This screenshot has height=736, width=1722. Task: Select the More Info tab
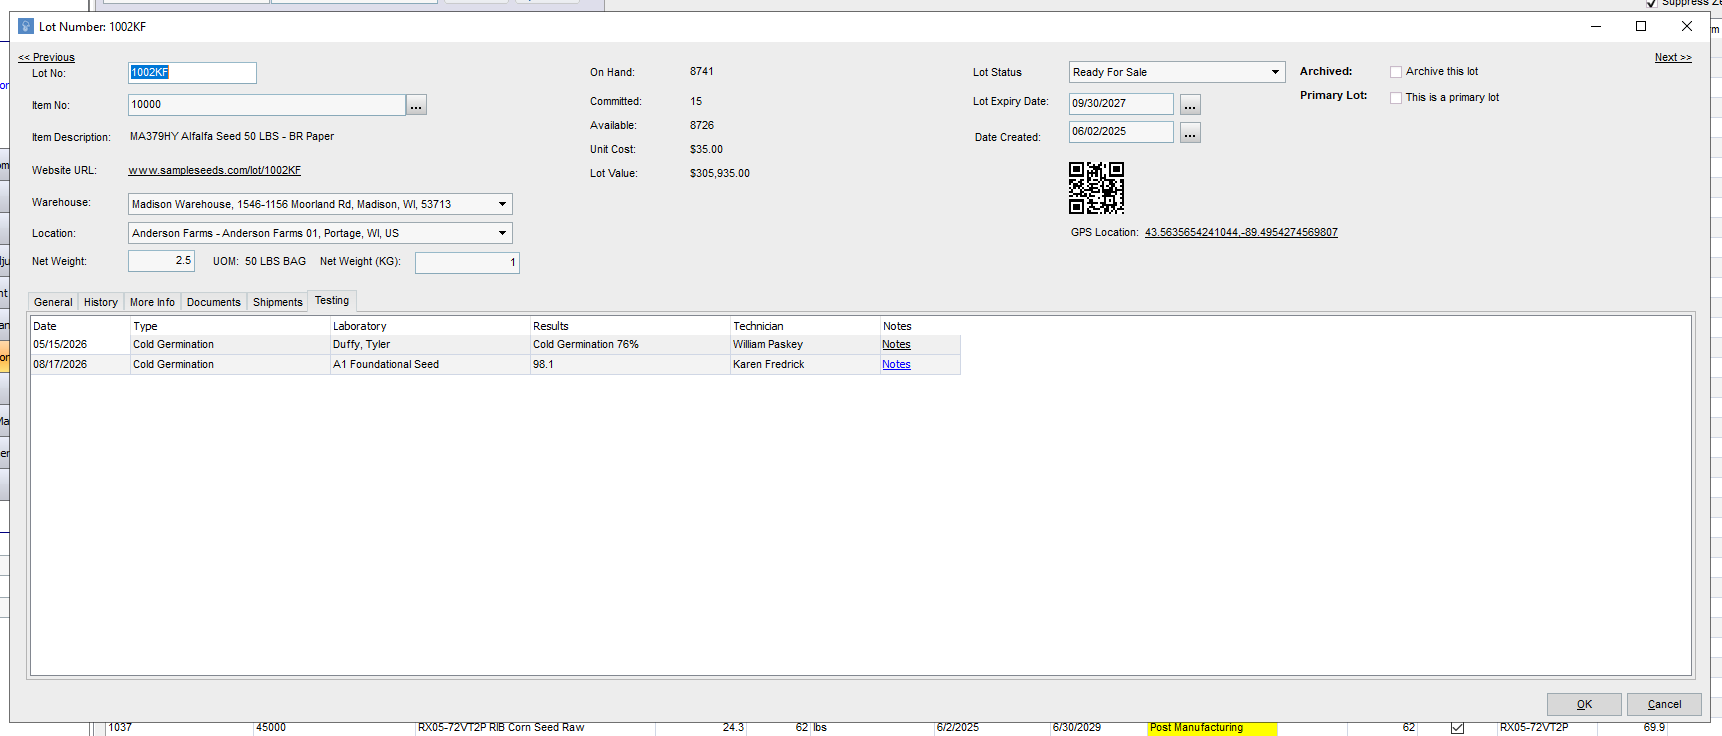(x=152, y=302)
